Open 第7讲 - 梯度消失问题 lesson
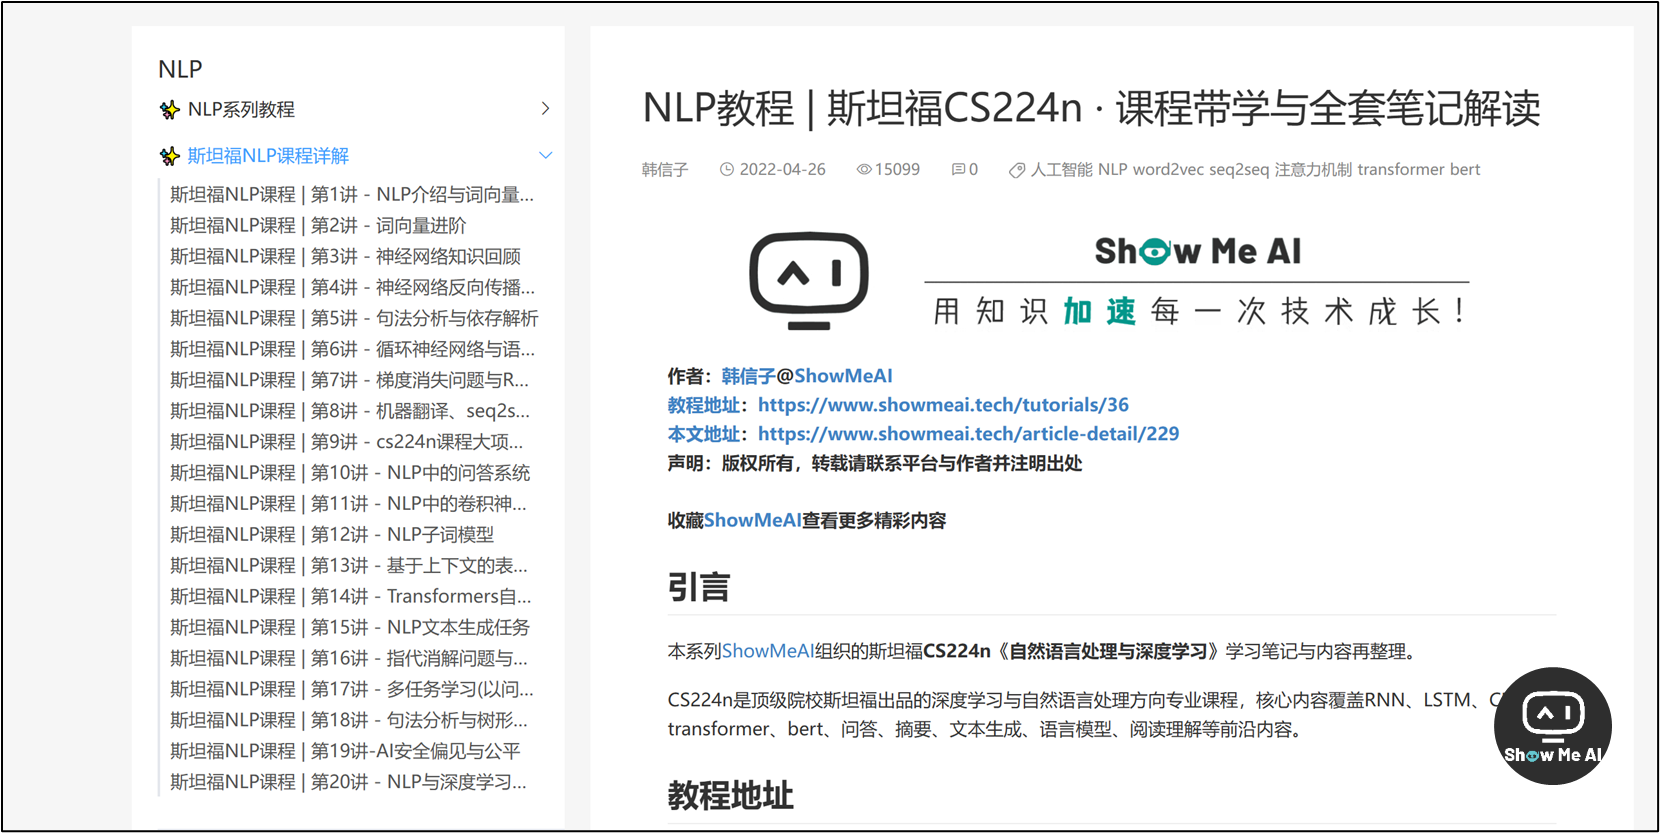This screenshot has width=1660, height=833. coord(349,380)
